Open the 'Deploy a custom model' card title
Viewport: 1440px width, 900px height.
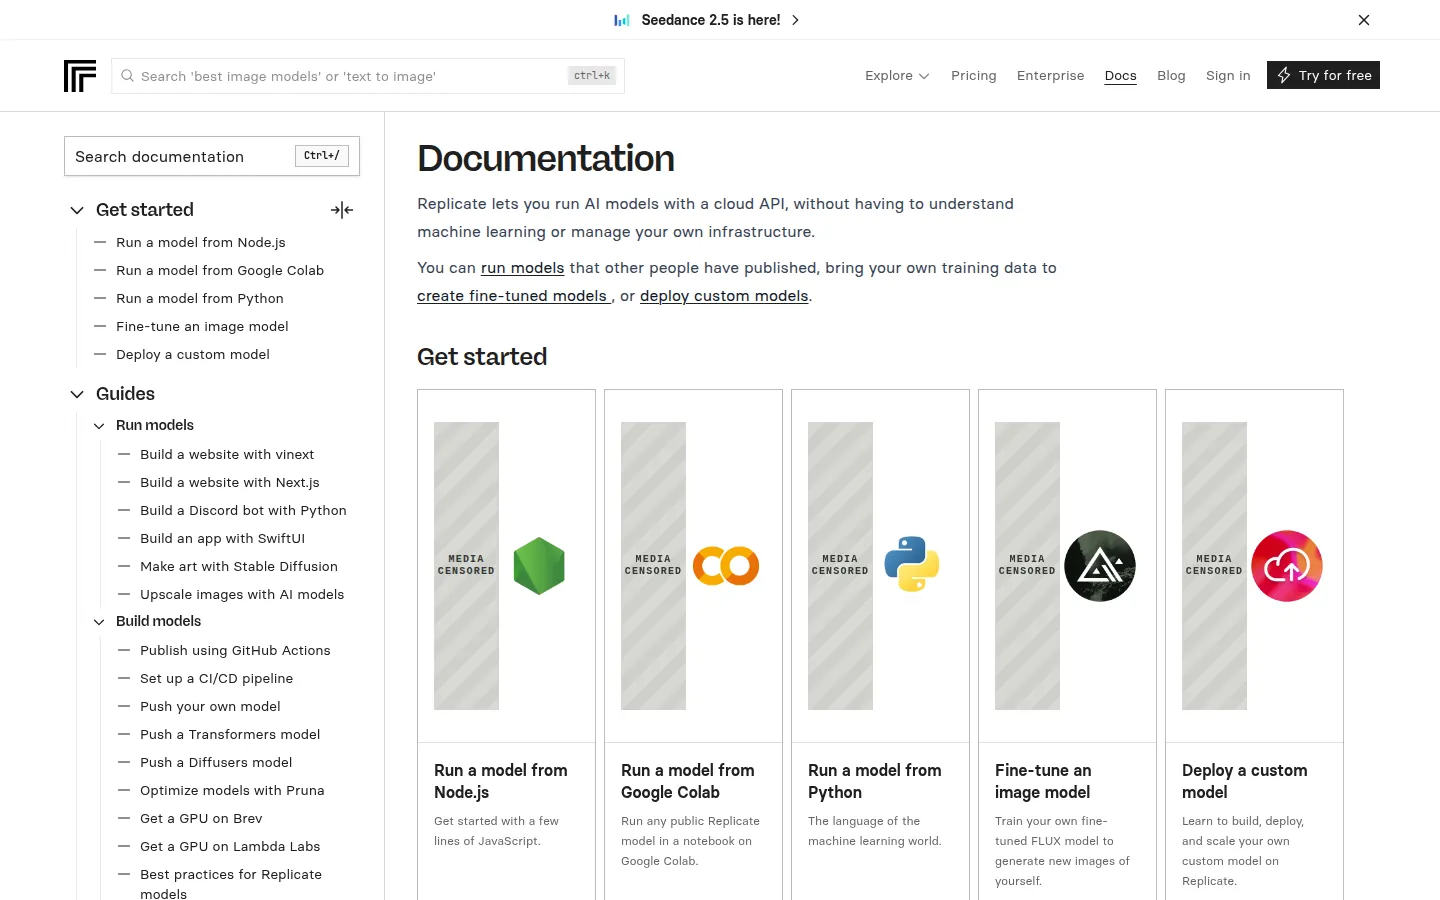(x=1245, y=781)
